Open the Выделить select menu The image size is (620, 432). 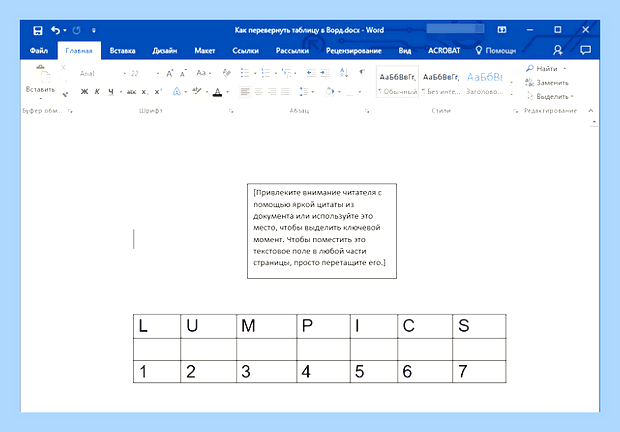point(550,96)
